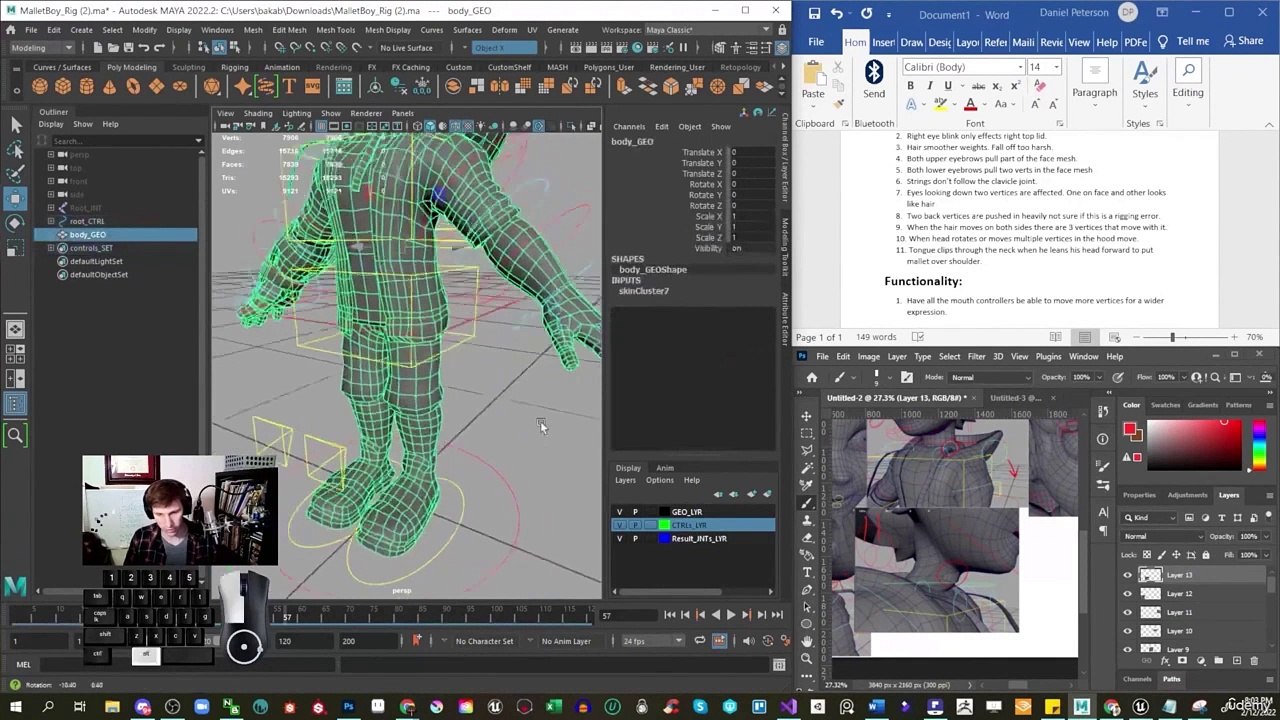Open Photoshop layer blend mode Normal dropdown

pos(1163,536)
